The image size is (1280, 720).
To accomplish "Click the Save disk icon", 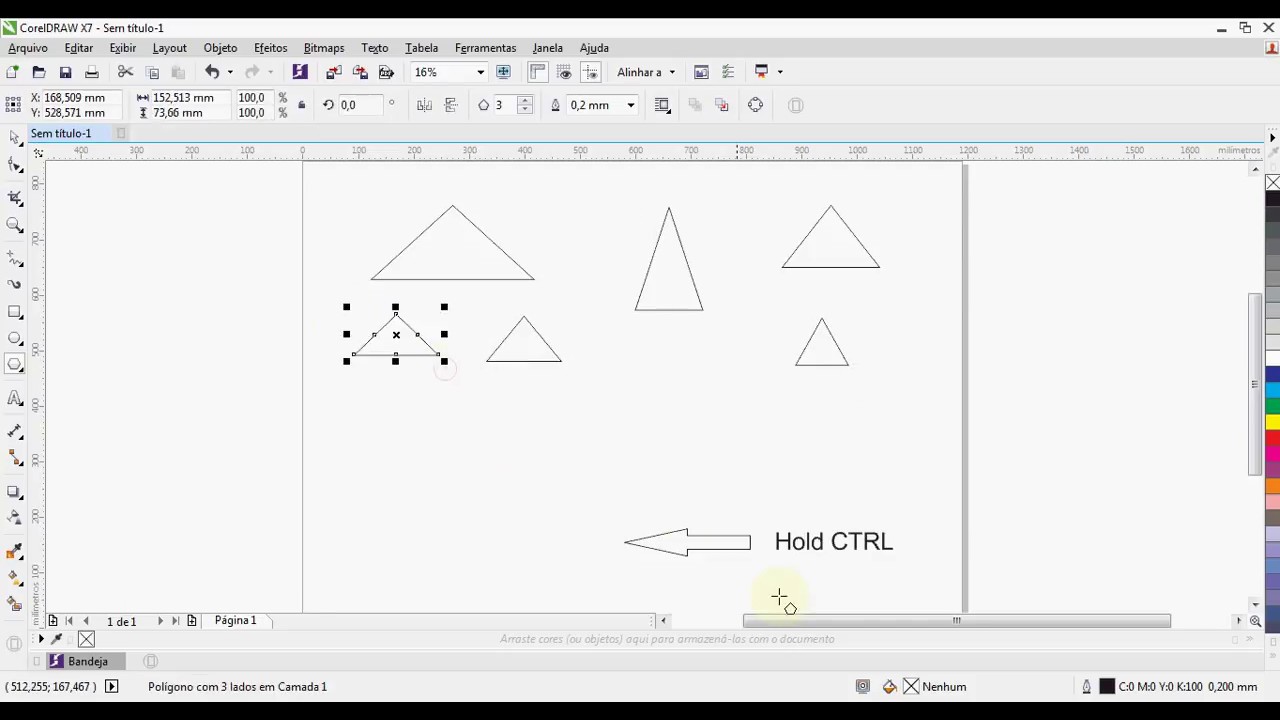I will [65, 72].
